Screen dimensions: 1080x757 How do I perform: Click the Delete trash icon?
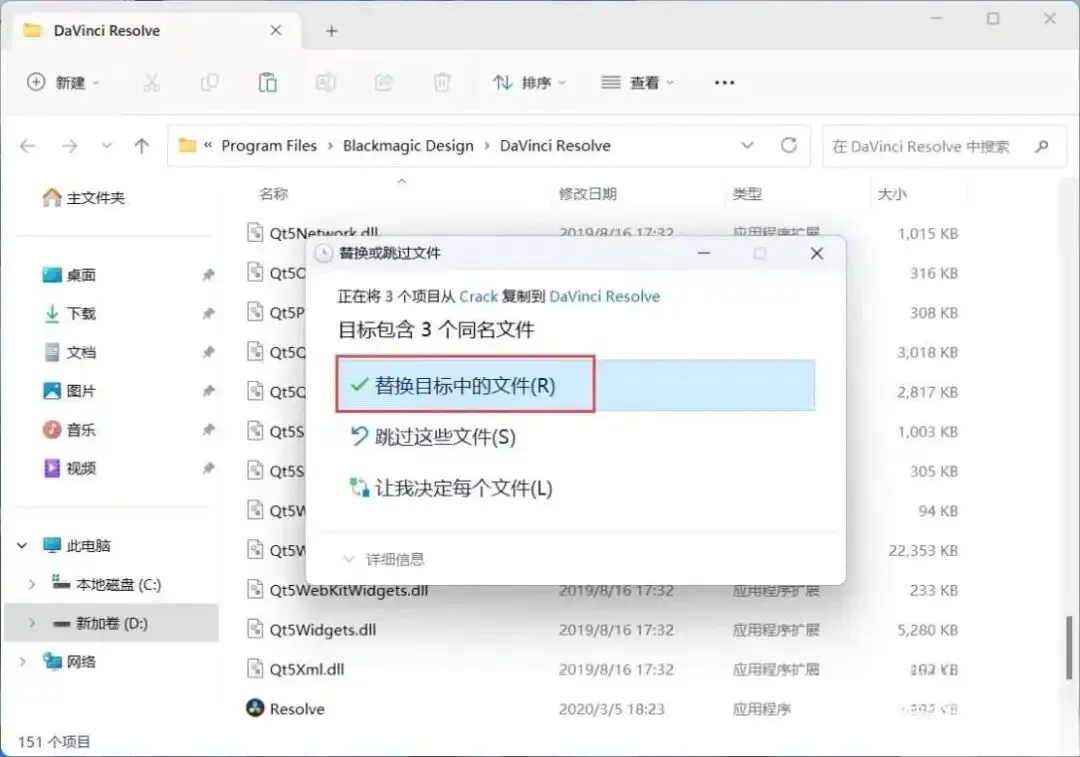442,83
